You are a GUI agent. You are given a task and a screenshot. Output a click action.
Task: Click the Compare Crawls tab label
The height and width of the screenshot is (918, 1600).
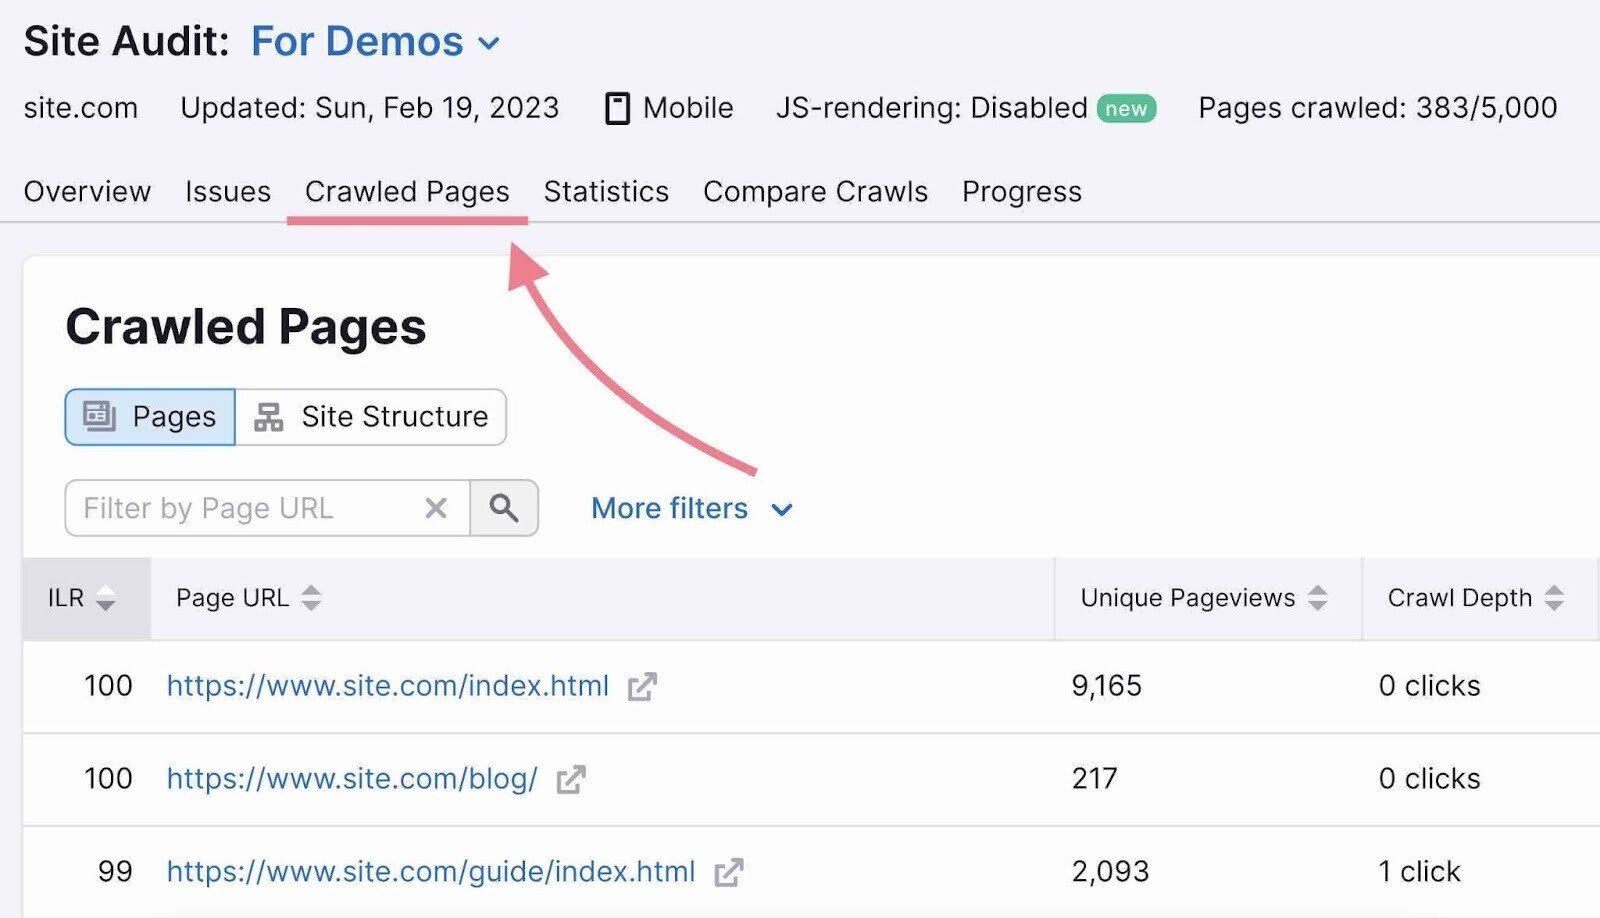pos(815,191)
